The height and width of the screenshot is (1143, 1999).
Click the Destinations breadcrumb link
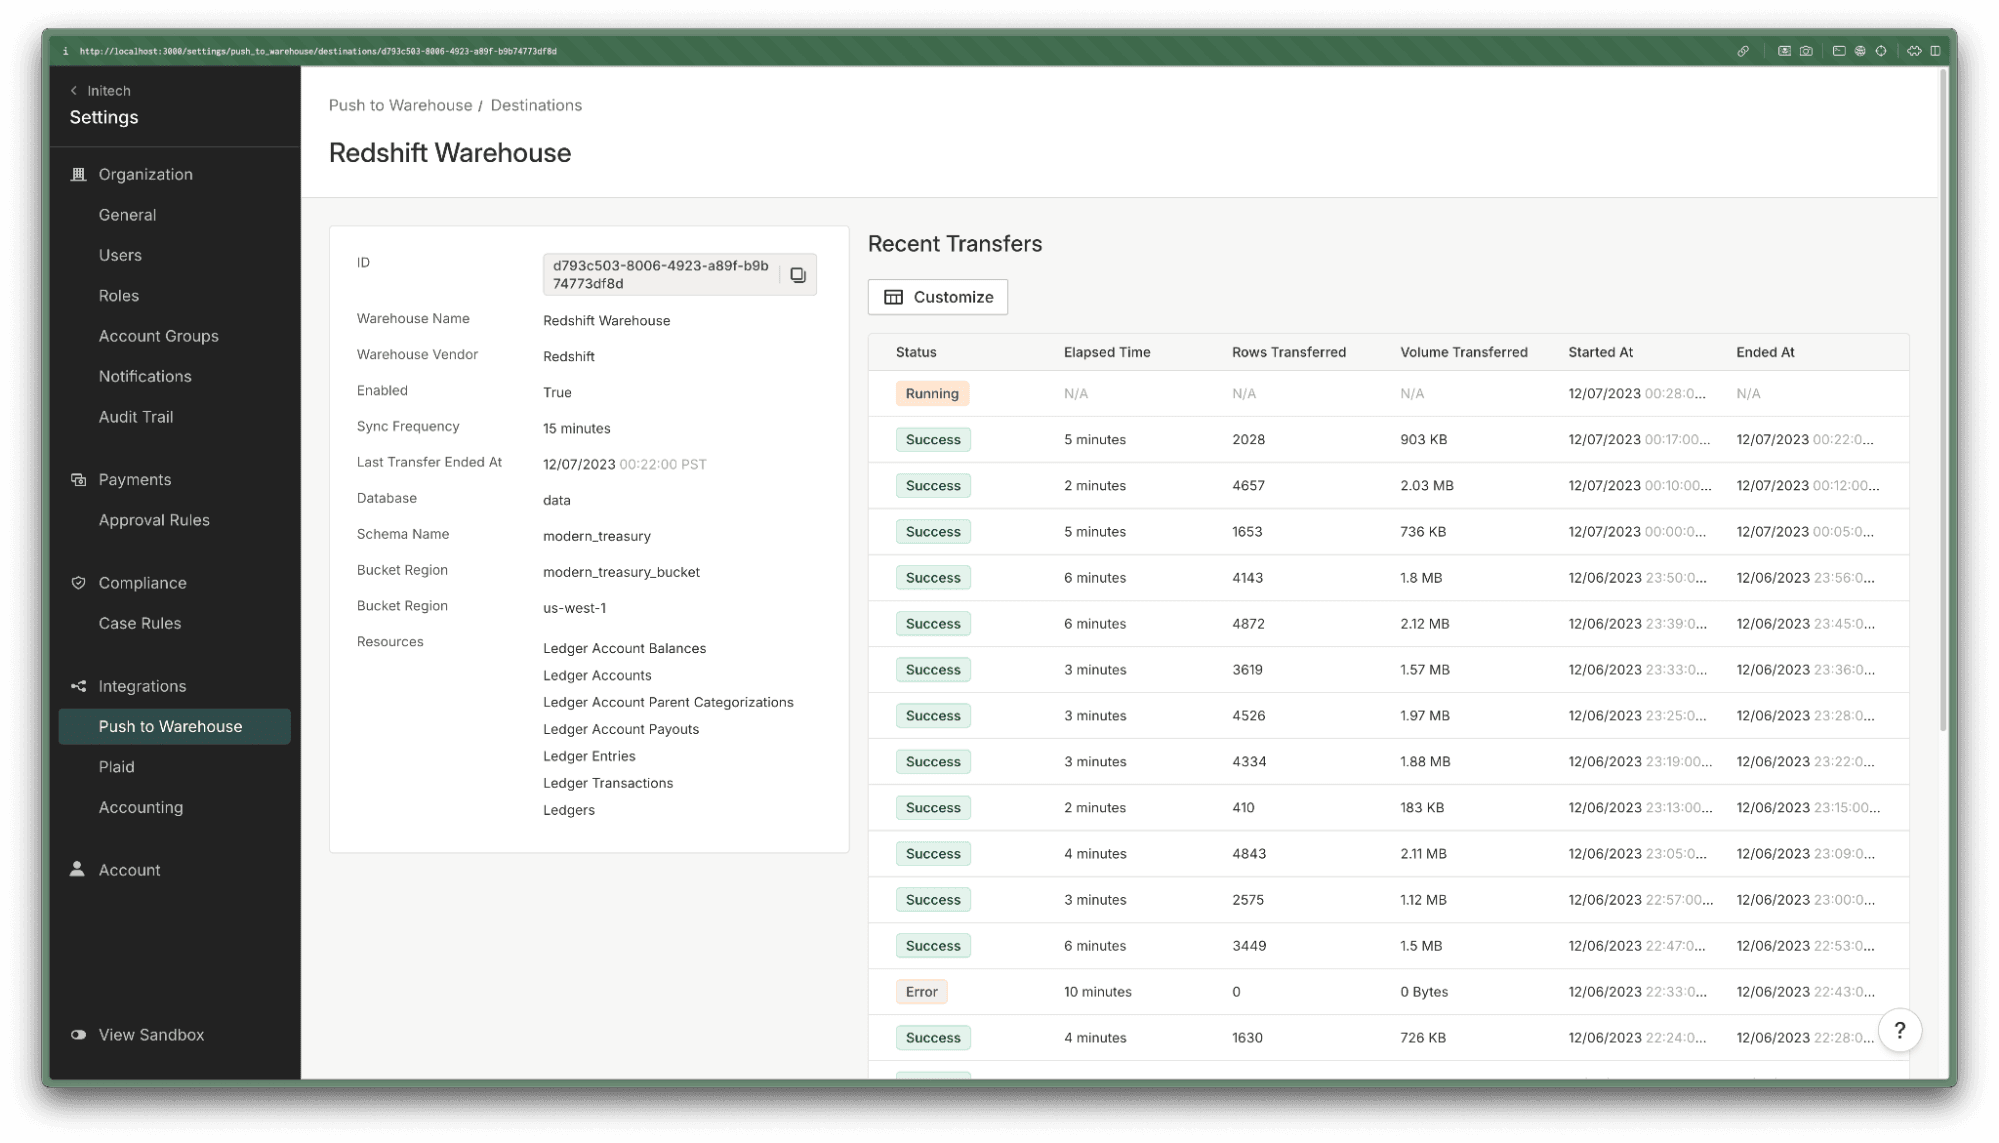coord(536,105)
